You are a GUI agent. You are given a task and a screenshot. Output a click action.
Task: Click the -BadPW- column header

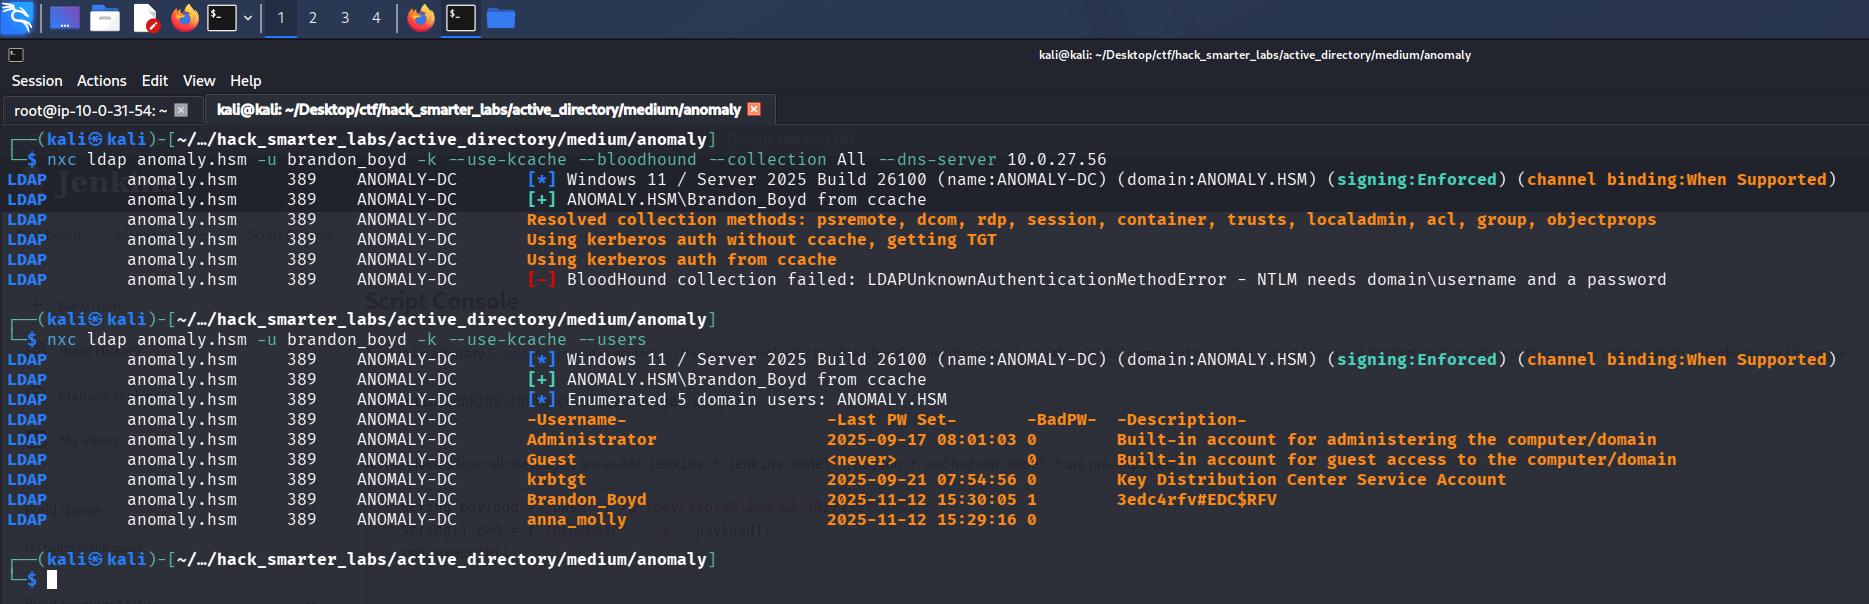(1062, 419)
